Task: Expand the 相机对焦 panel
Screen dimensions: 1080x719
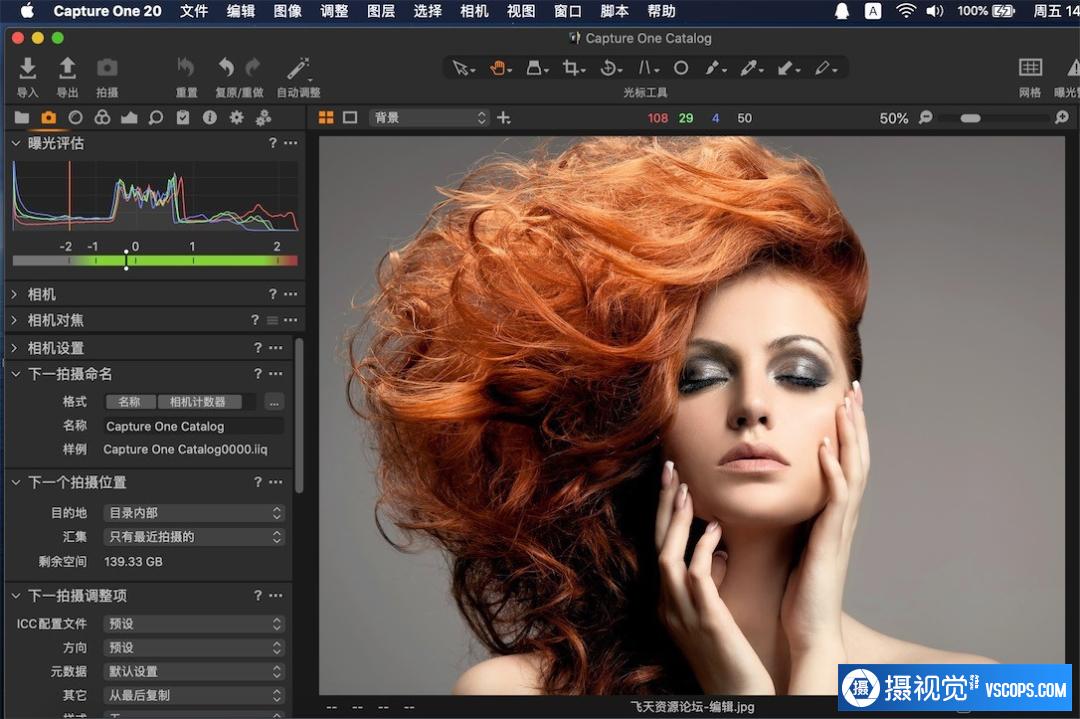Action: click(14, 320)
